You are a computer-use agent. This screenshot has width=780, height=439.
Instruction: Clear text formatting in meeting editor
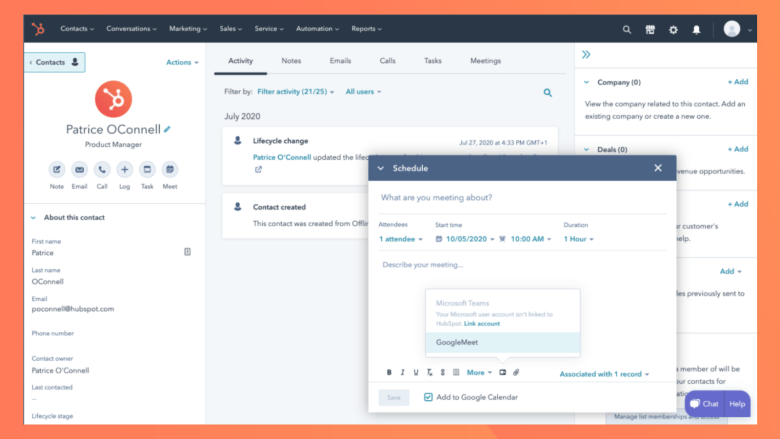(x=429, y=372)
